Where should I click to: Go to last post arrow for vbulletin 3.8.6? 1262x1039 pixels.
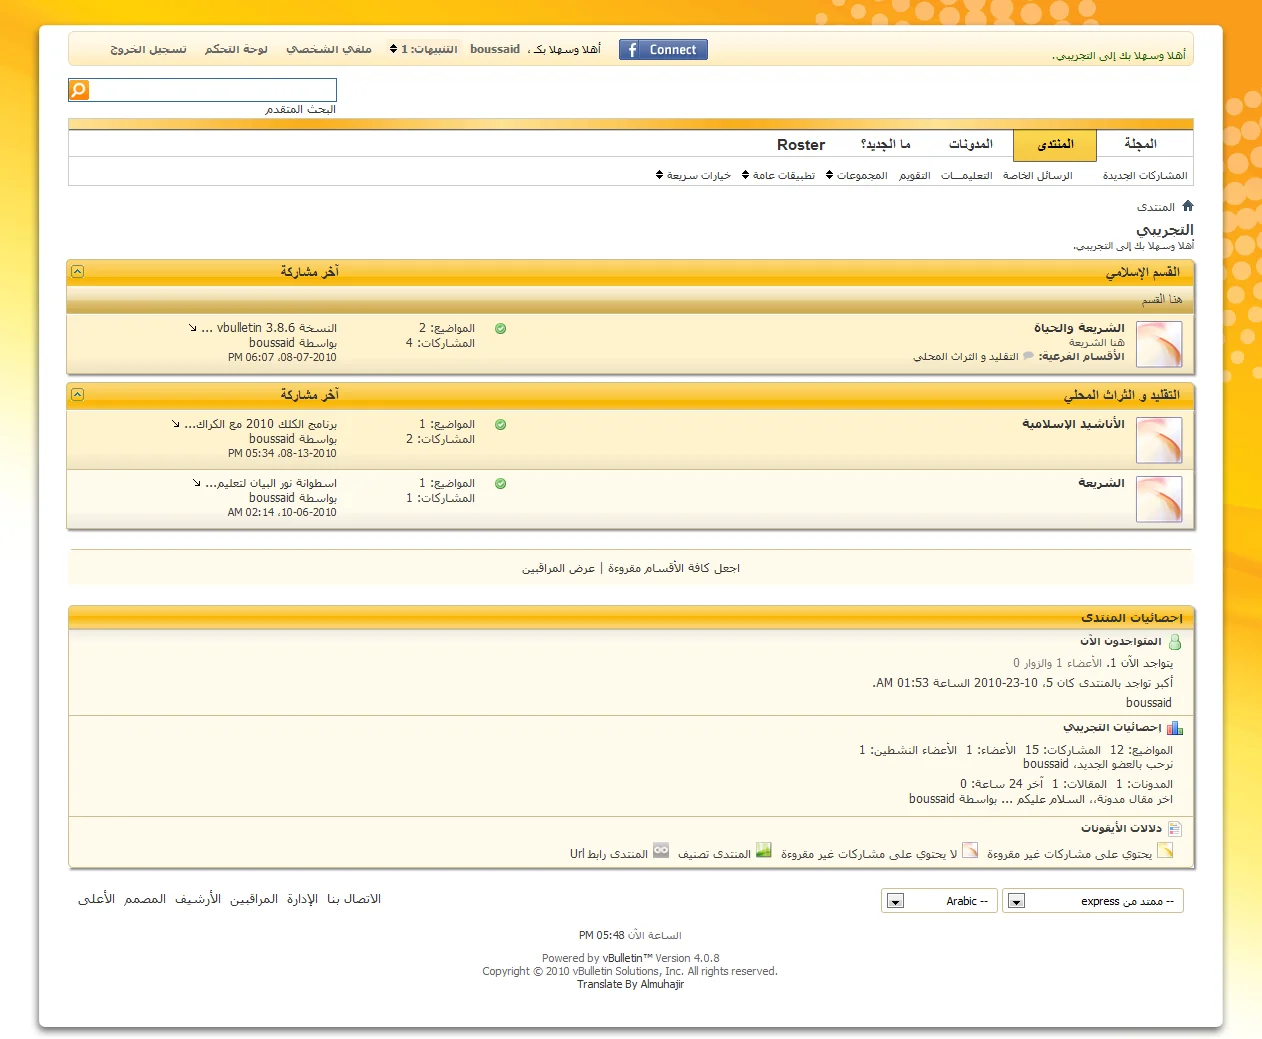point(193,328)
